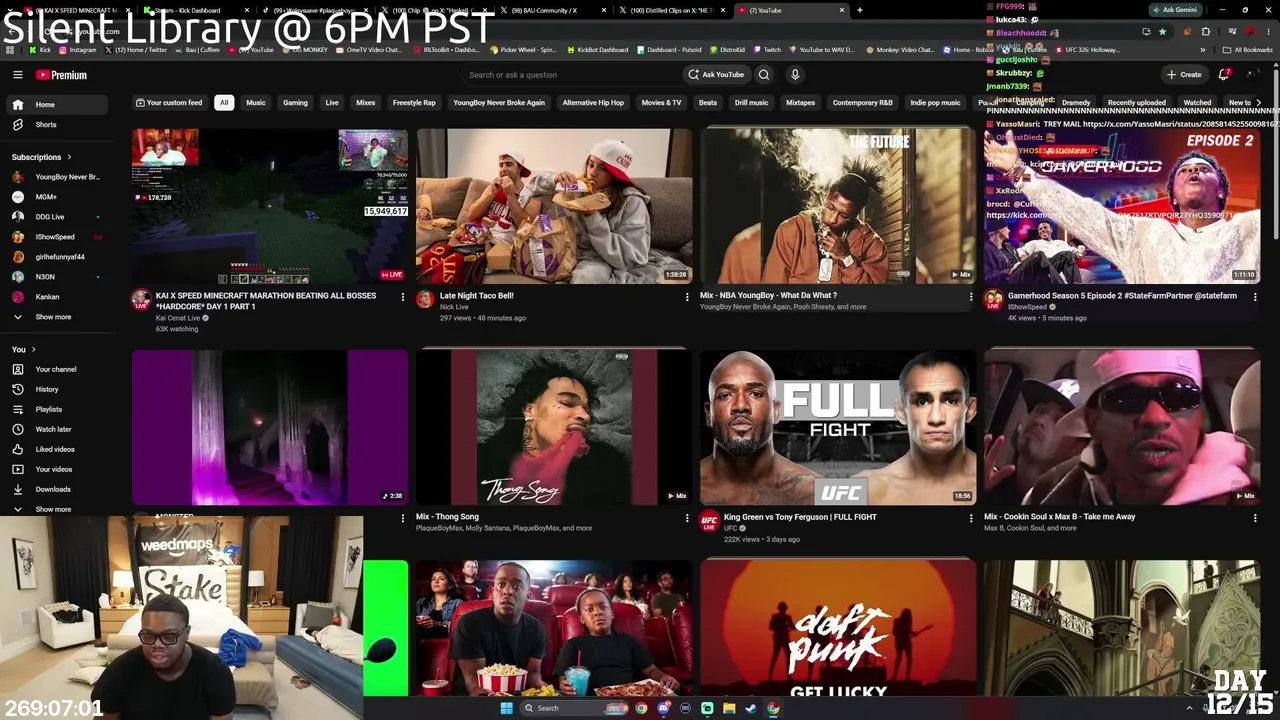Open the notifications bell
This screenshot has height=720, width=1280.
1224,75
